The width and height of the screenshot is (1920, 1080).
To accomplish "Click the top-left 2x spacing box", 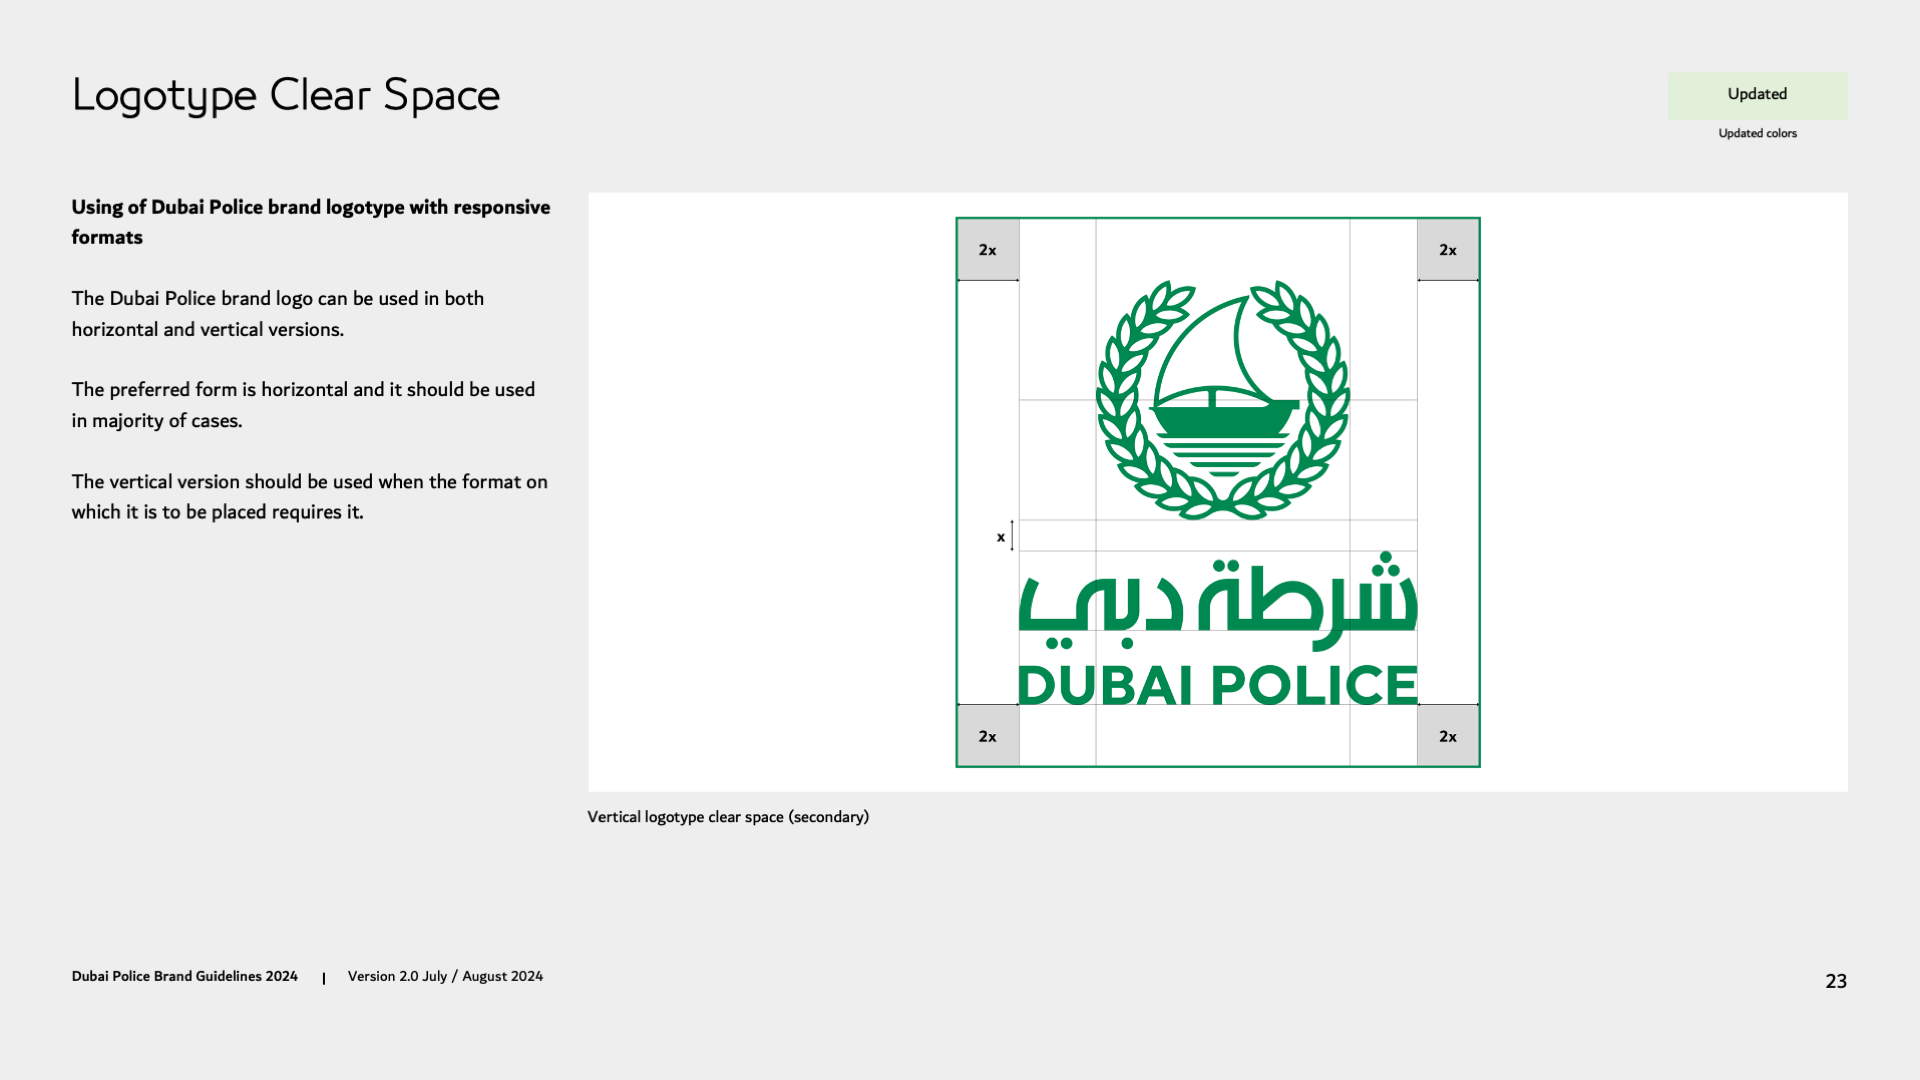I will coord(987,250).
